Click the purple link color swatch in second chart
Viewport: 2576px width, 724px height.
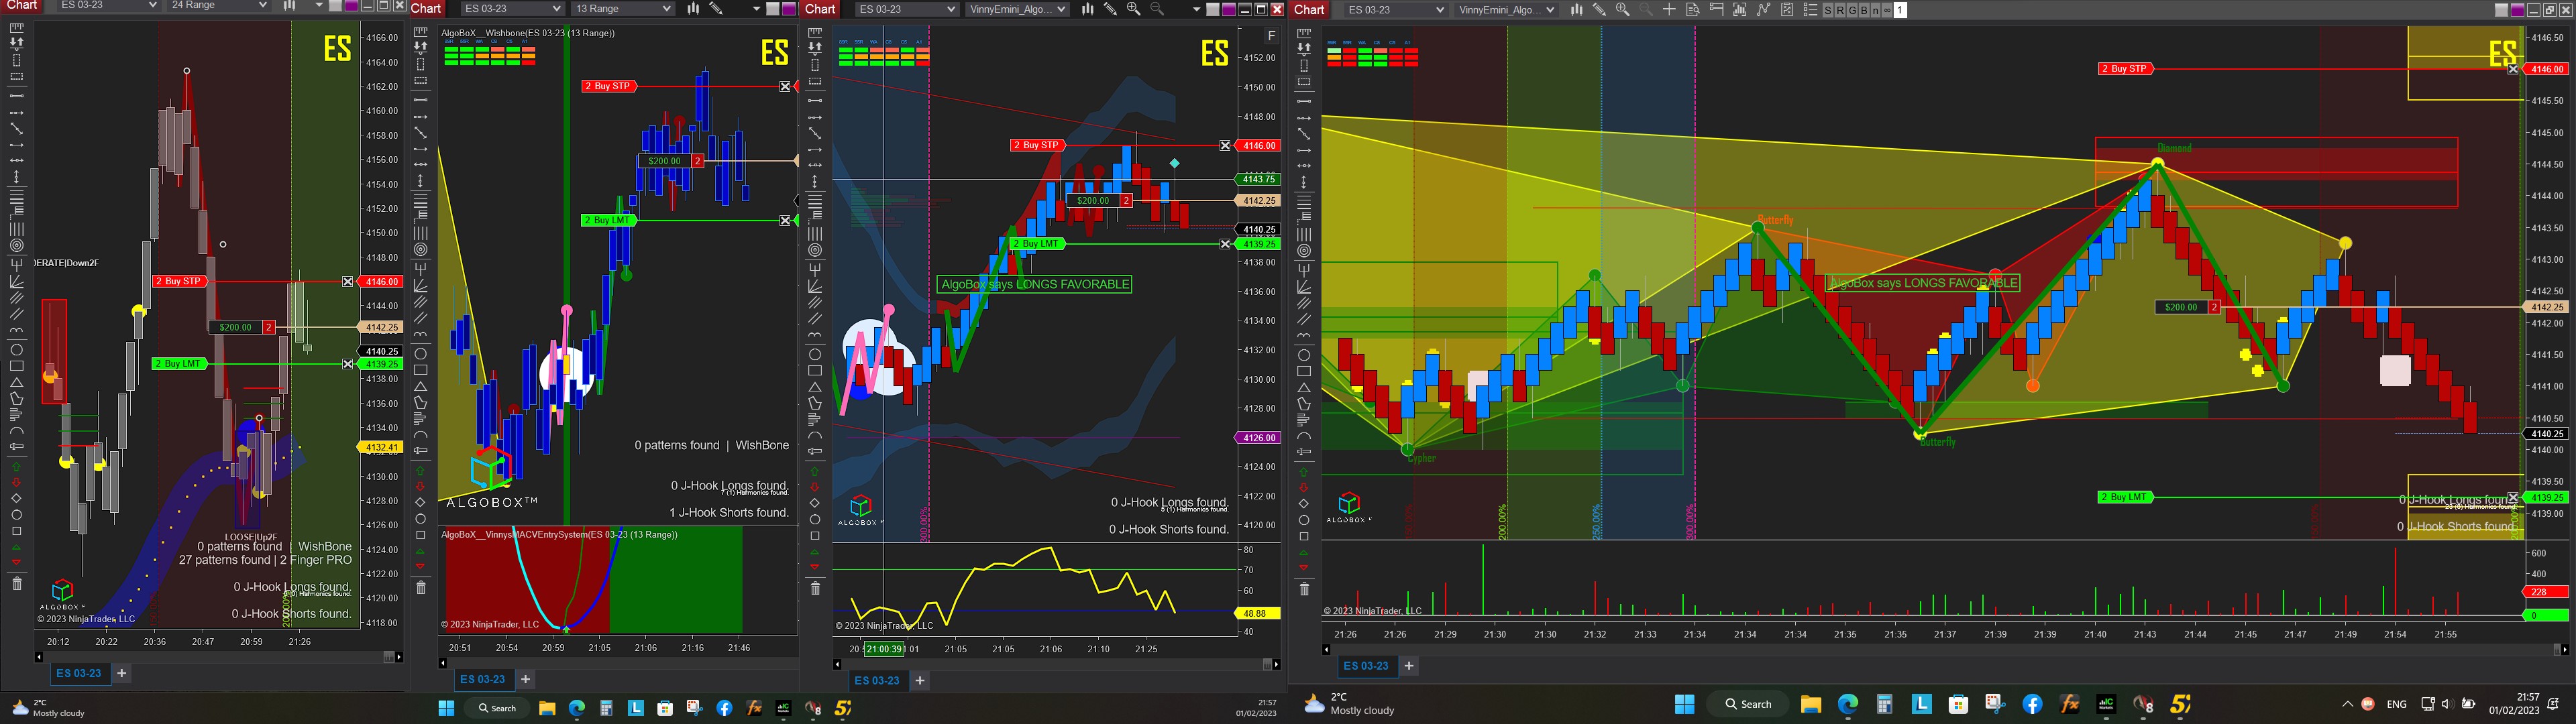[789, 9]
